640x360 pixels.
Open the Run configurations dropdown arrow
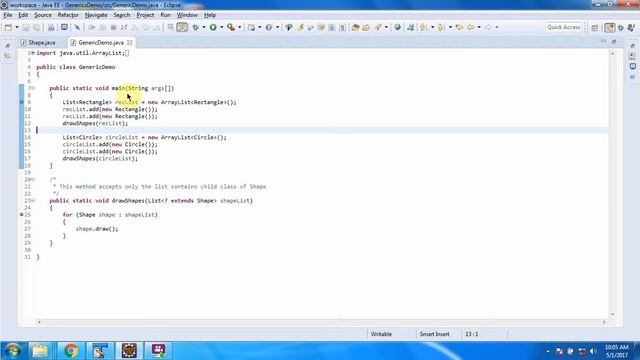point(222,27)
